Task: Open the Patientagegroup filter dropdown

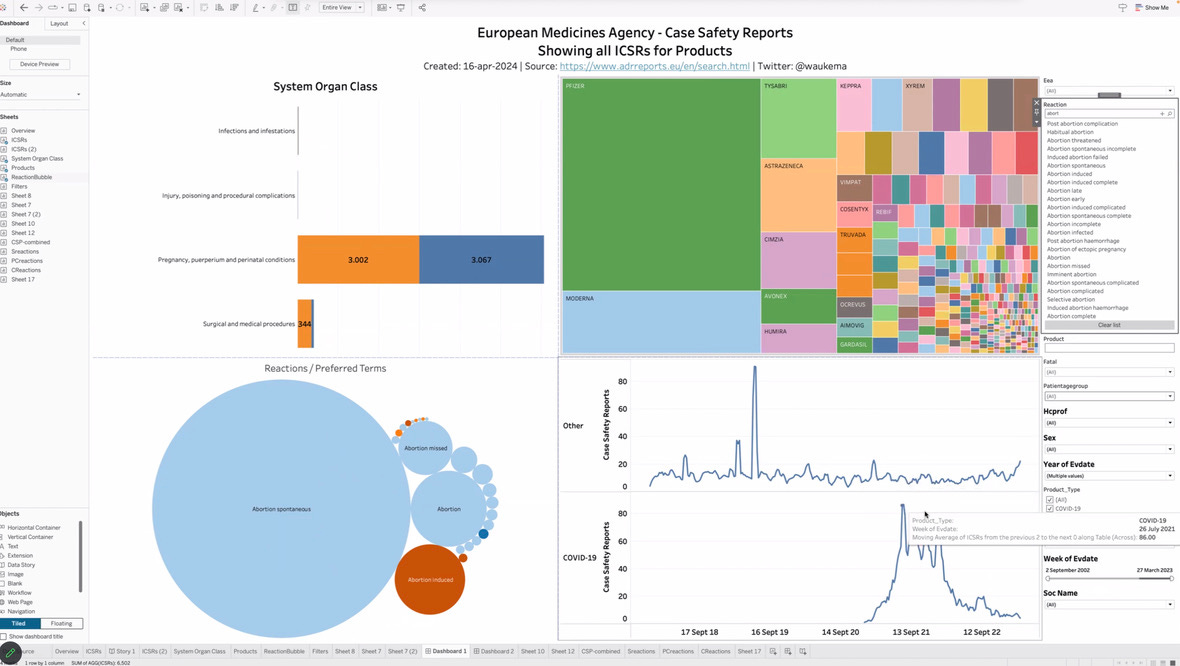Action: (1109, 396)
